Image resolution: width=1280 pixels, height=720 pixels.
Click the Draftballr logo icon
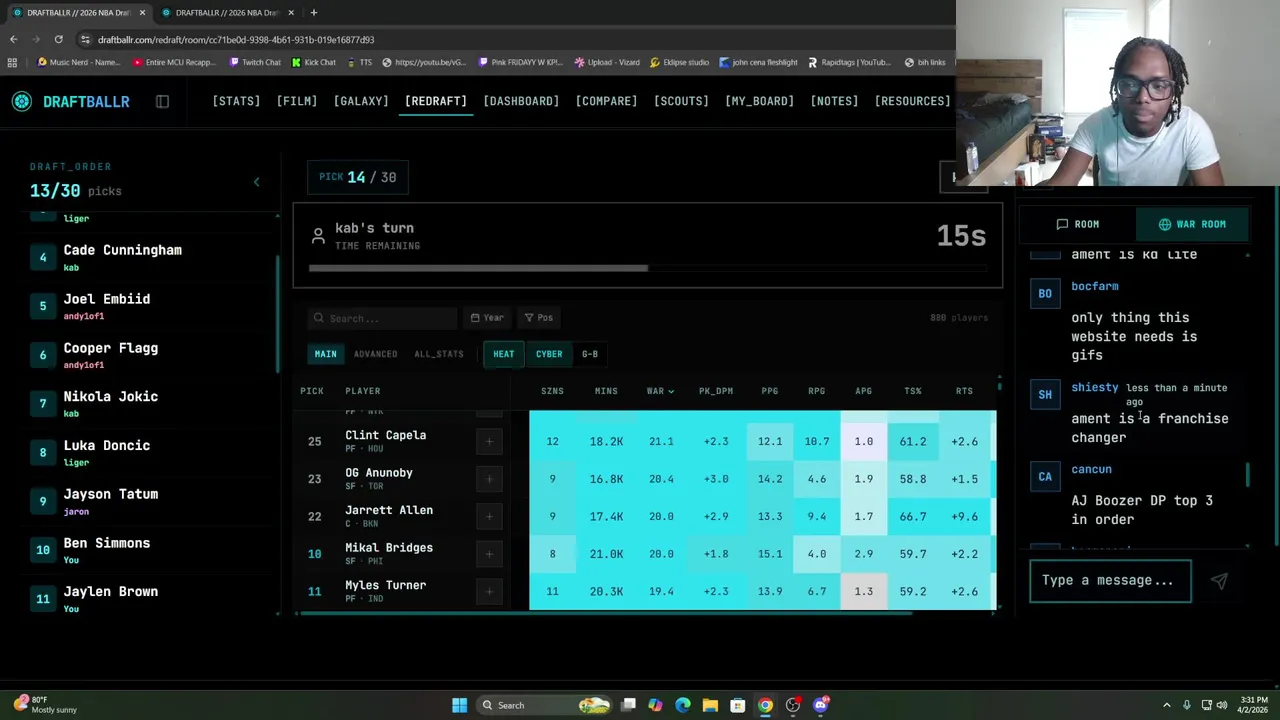point(22,101)
